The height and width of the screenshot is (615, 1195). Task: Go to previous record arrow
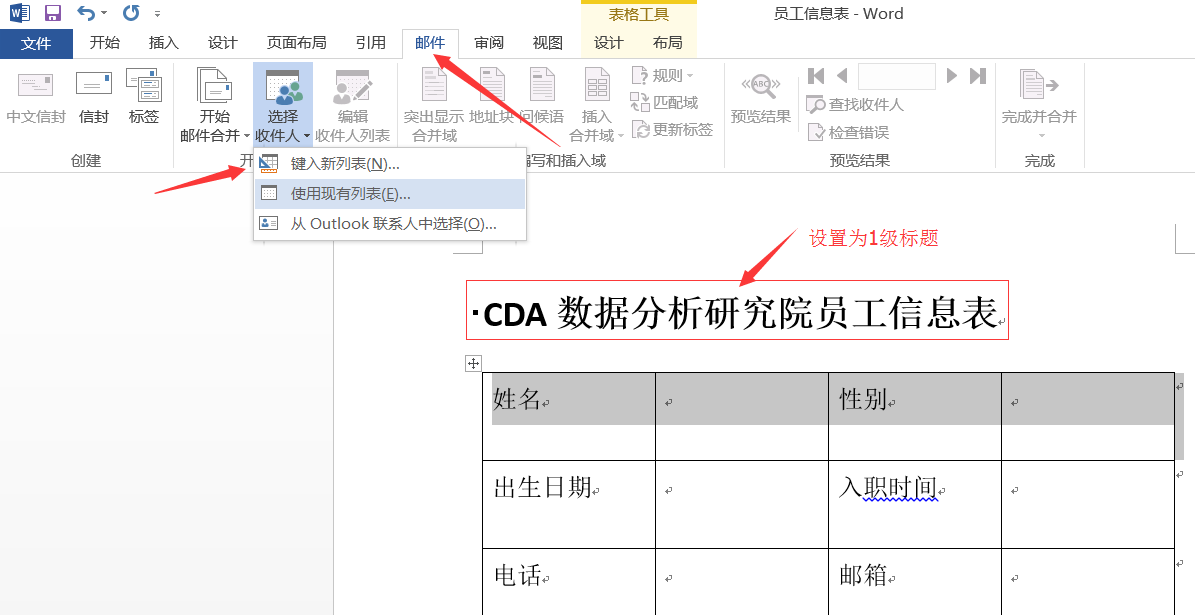click(842, 75)
